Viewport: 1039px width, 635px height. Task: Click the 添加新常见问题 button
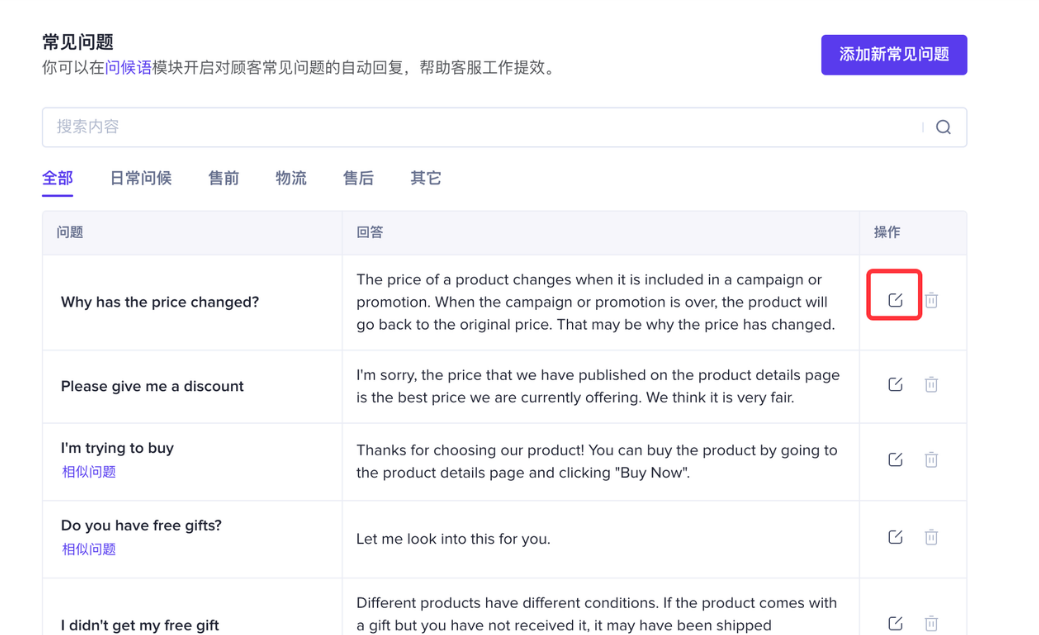(893, 55)
